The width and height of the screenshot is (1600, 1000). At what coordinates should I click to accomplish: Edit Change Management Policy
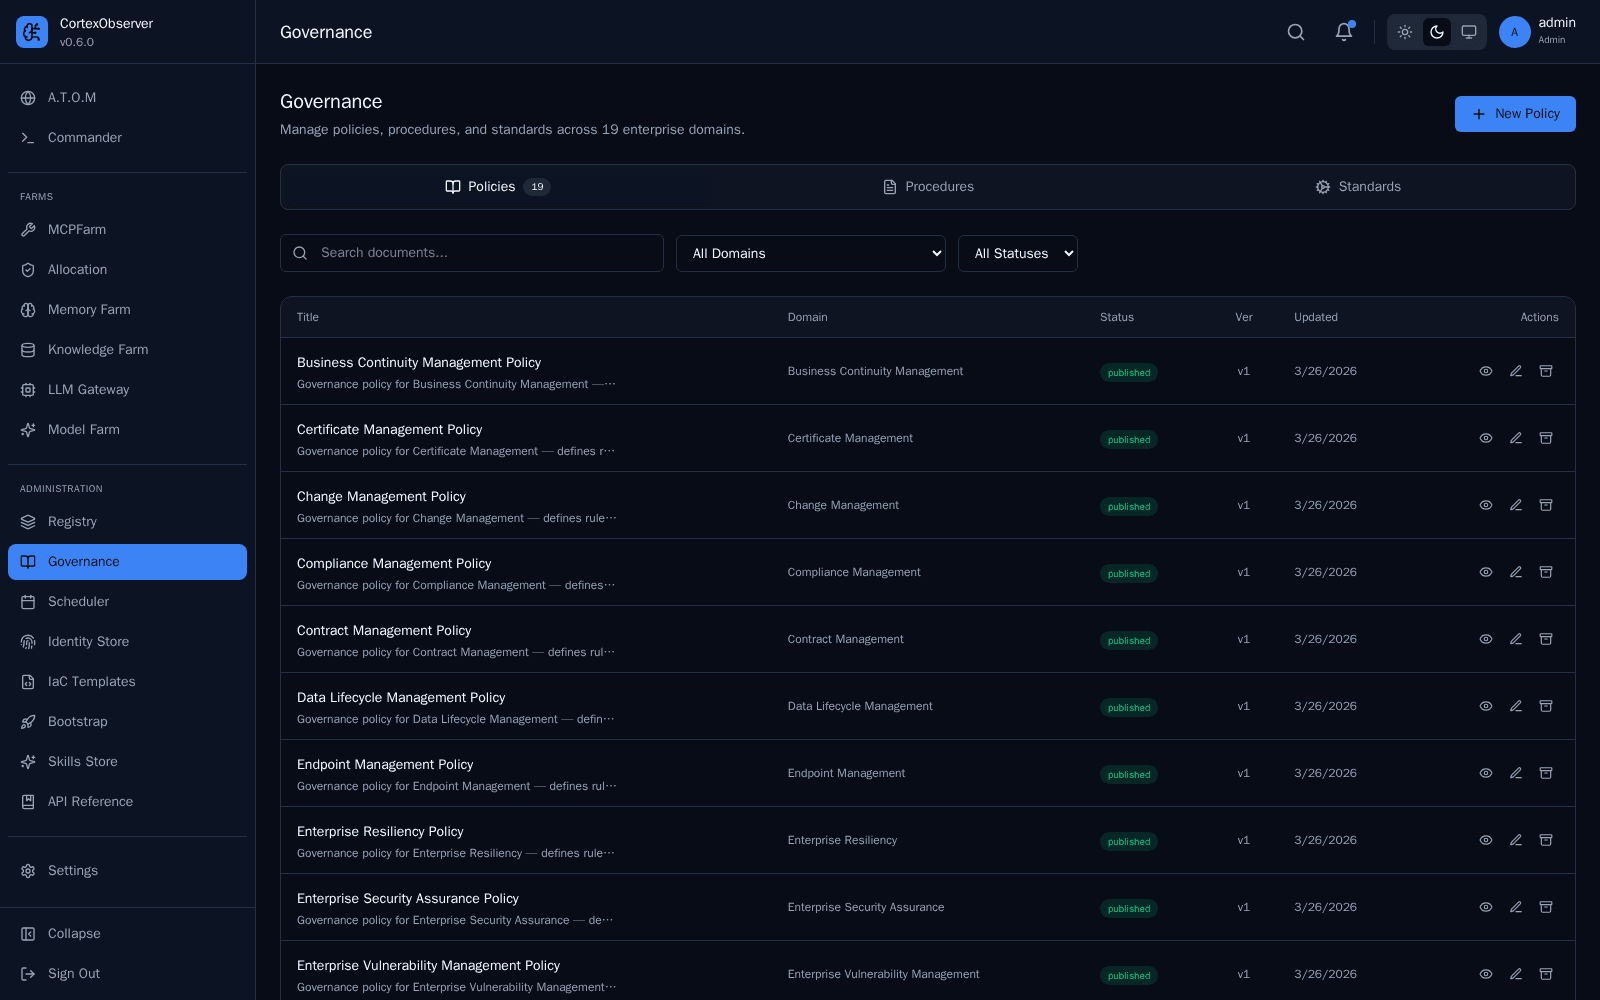pos(1516,505)
